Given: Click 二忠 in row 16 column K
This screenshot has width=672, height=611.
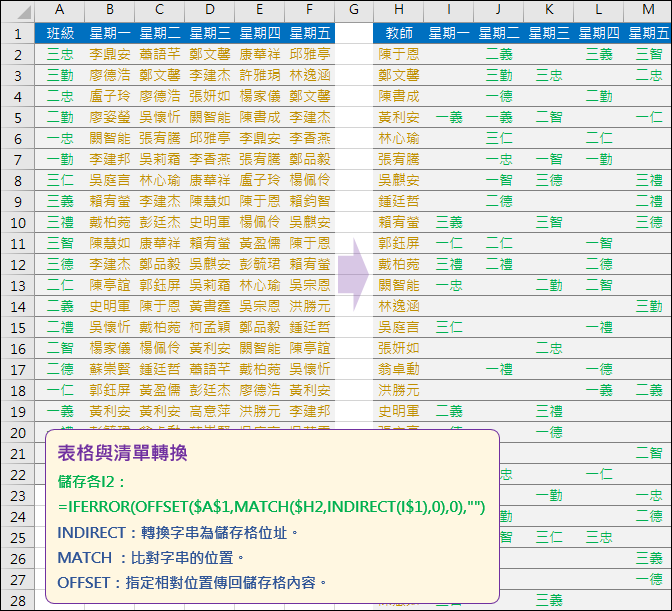Looking at the screenshot, I should (549, 348).
